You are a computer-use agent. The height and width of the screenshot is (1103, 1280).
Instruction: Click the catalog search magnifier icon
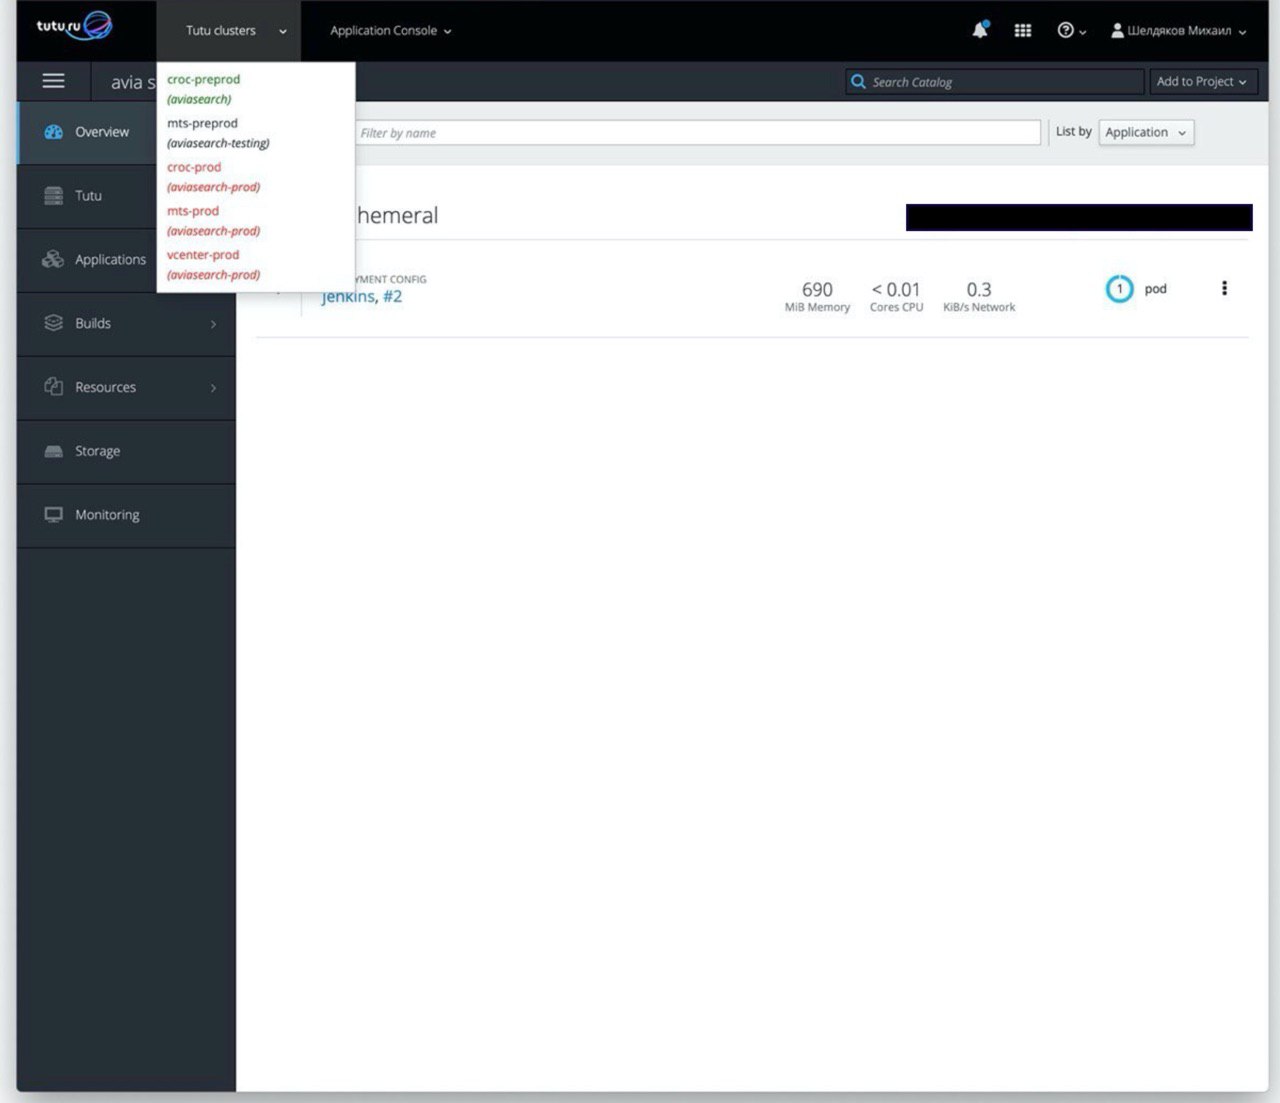858,82
